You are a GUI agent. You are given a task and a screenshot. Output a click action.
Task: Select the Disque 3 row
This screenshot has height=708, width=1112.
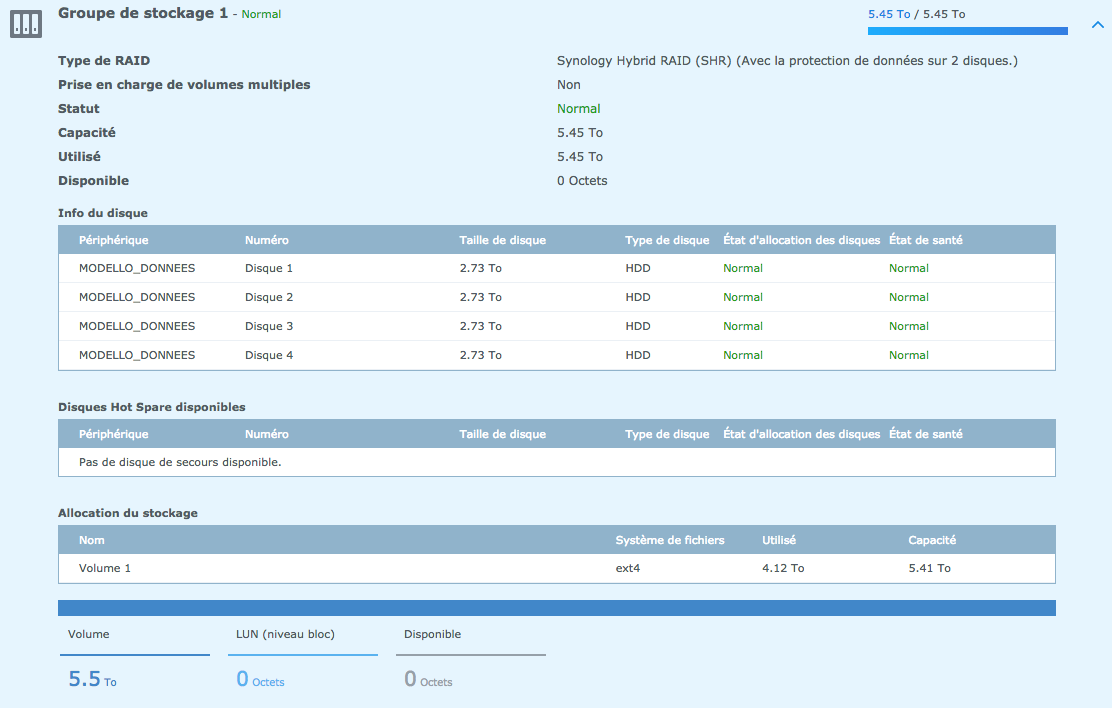pyautogui.click(x=557, y=326)
